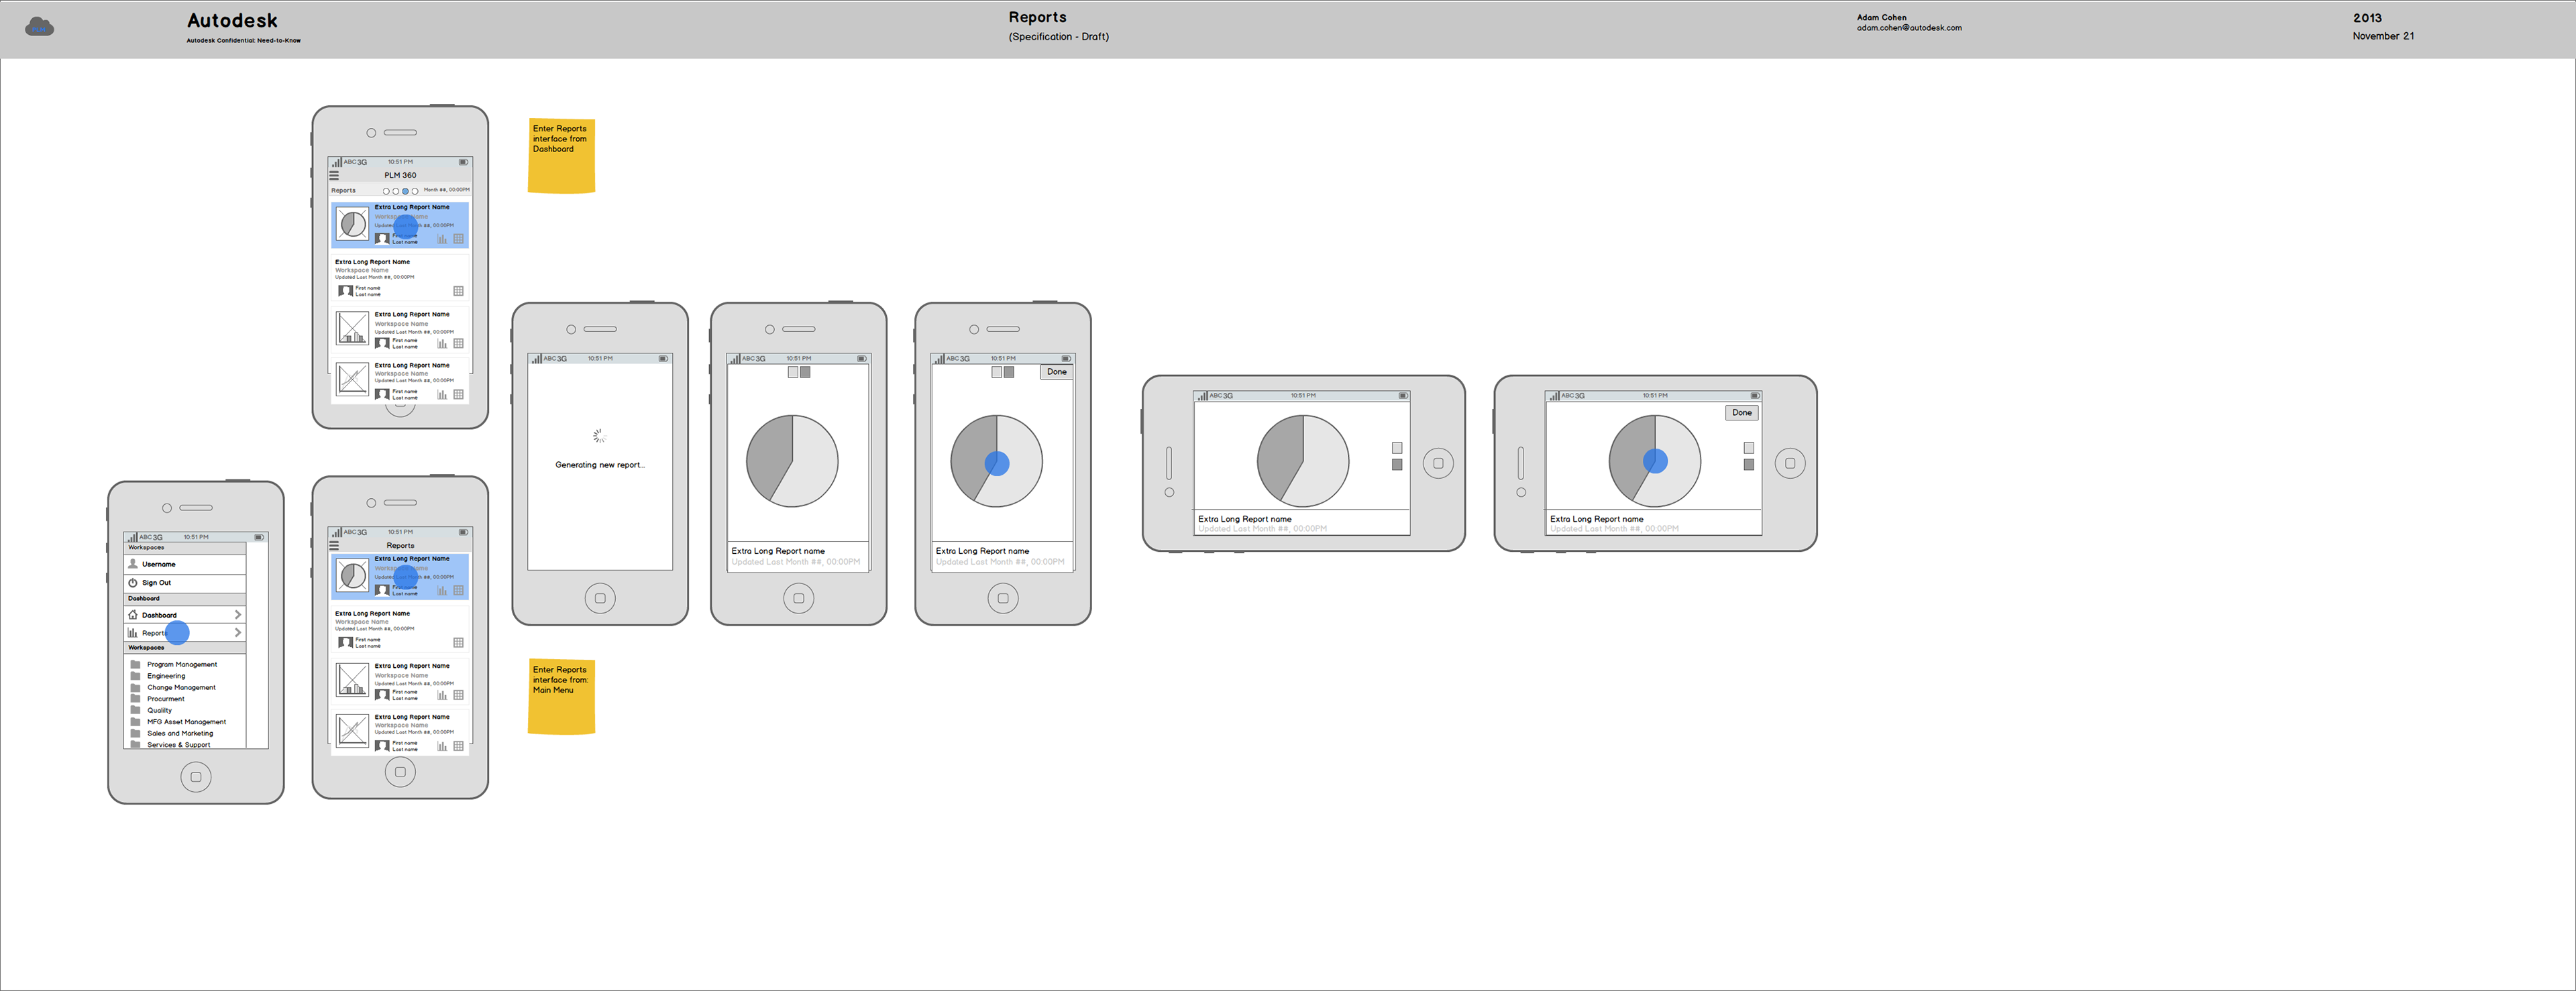The width and height of the screenshot is (2576, 991).
Task: Open the Program Management workspace item
Action: pos(182,664)
